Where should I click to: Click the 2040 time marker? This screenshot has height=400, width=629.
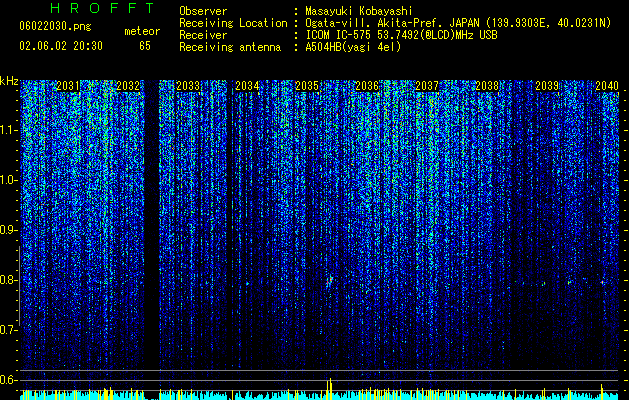click(607, 86)
